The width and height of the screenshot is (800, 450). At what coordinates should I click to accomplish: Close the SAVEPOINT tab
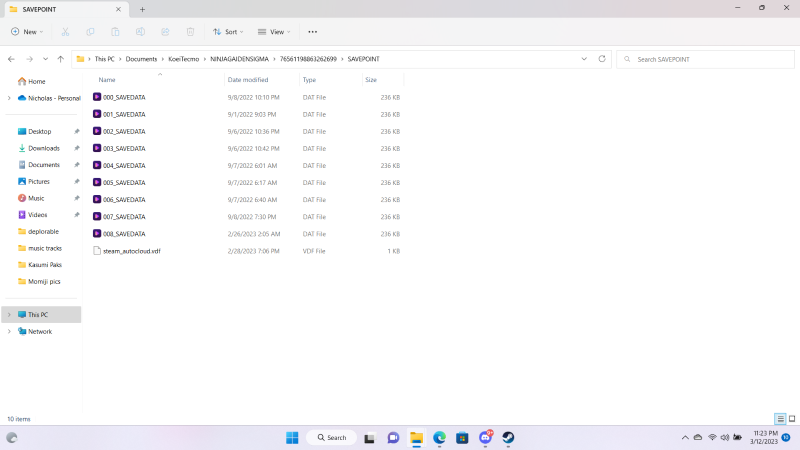(118, 9)
